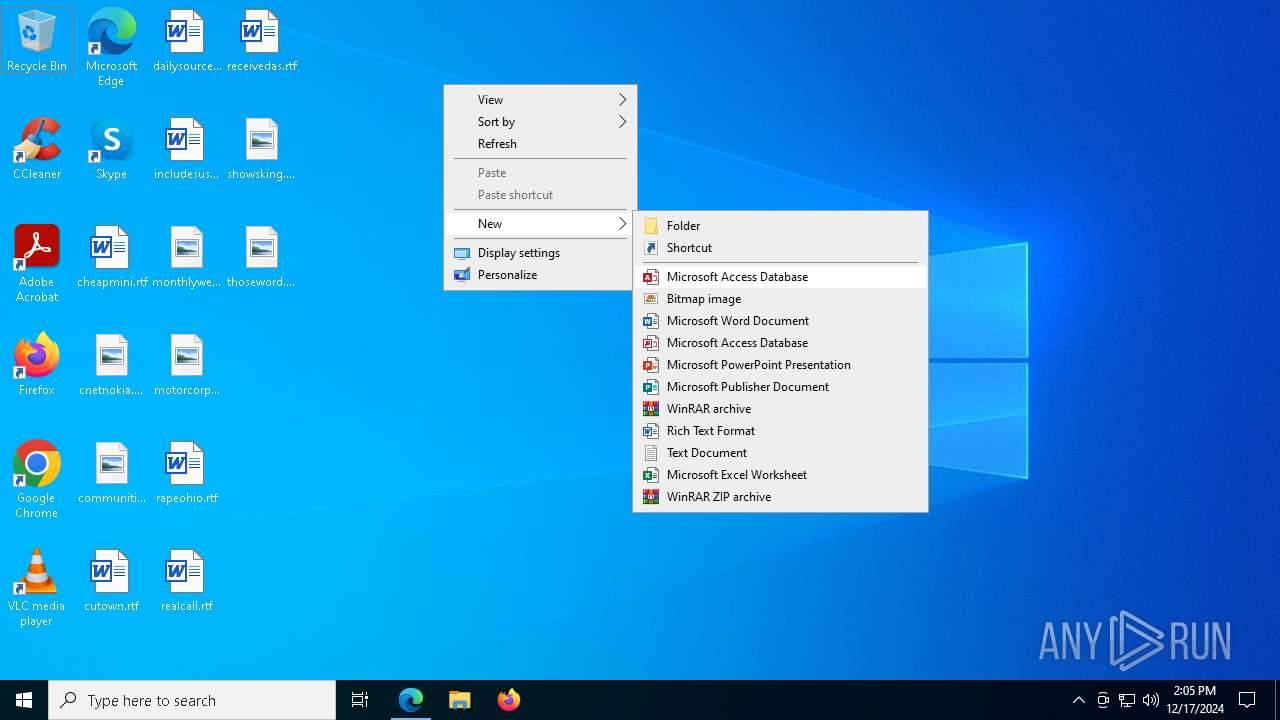Create a new Text Document
The image size is (1280, 720).
780,453
